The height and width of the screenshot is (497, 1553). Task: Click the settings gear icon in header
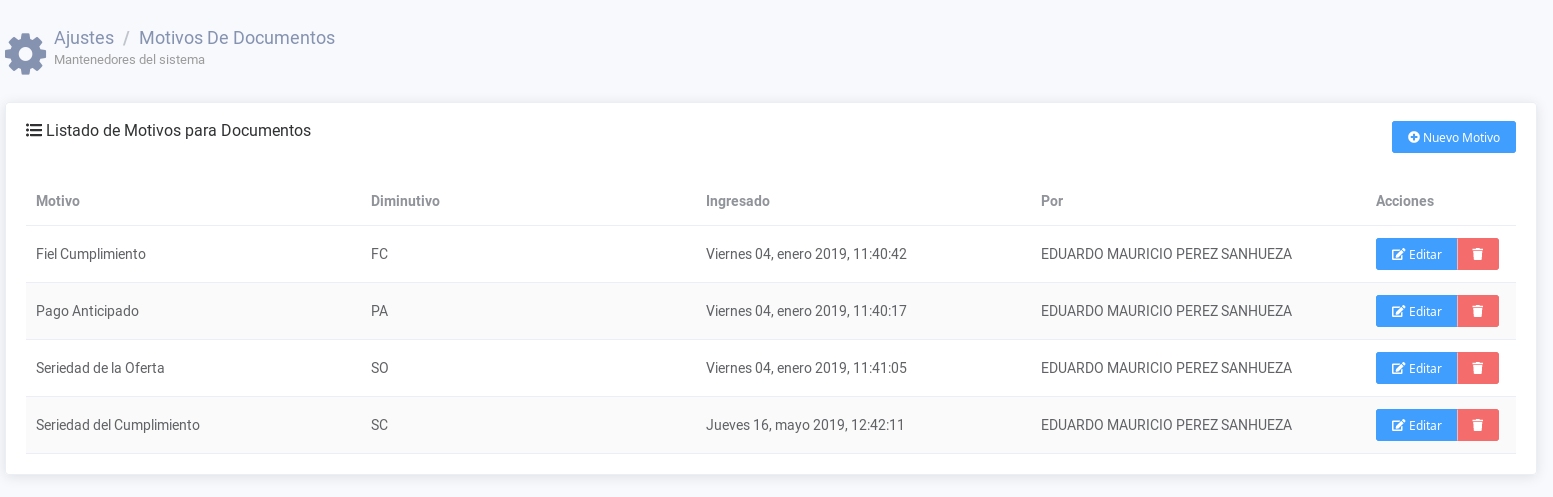[x=25, y=53]
